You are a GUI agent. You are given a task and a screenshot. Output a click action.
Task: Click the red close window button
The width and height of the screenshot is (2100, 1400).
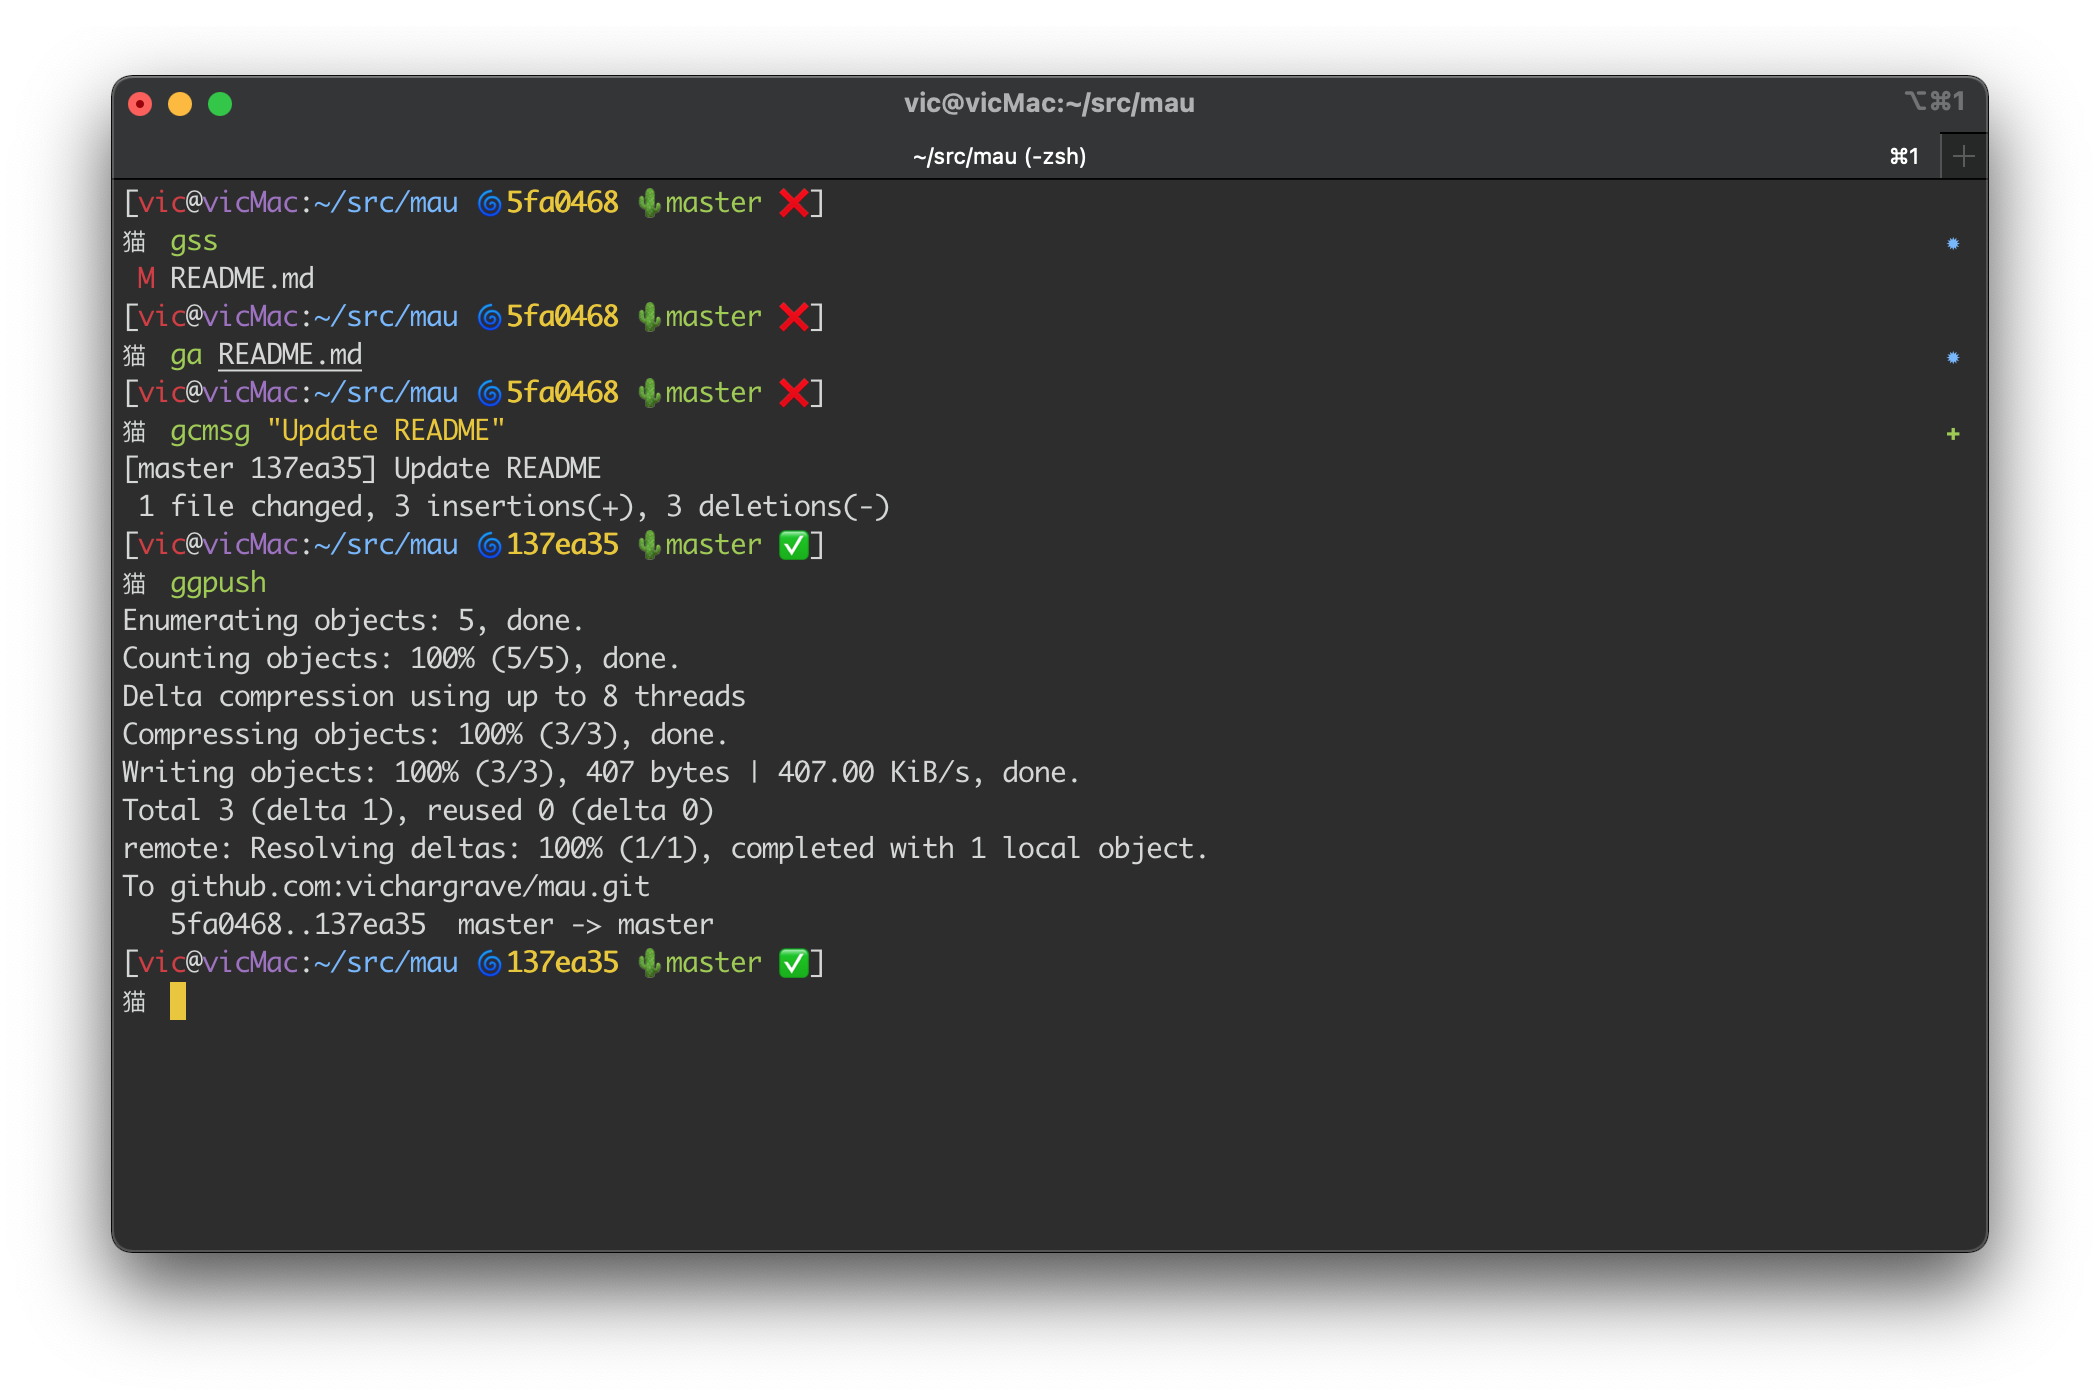(x=140, y=104)
